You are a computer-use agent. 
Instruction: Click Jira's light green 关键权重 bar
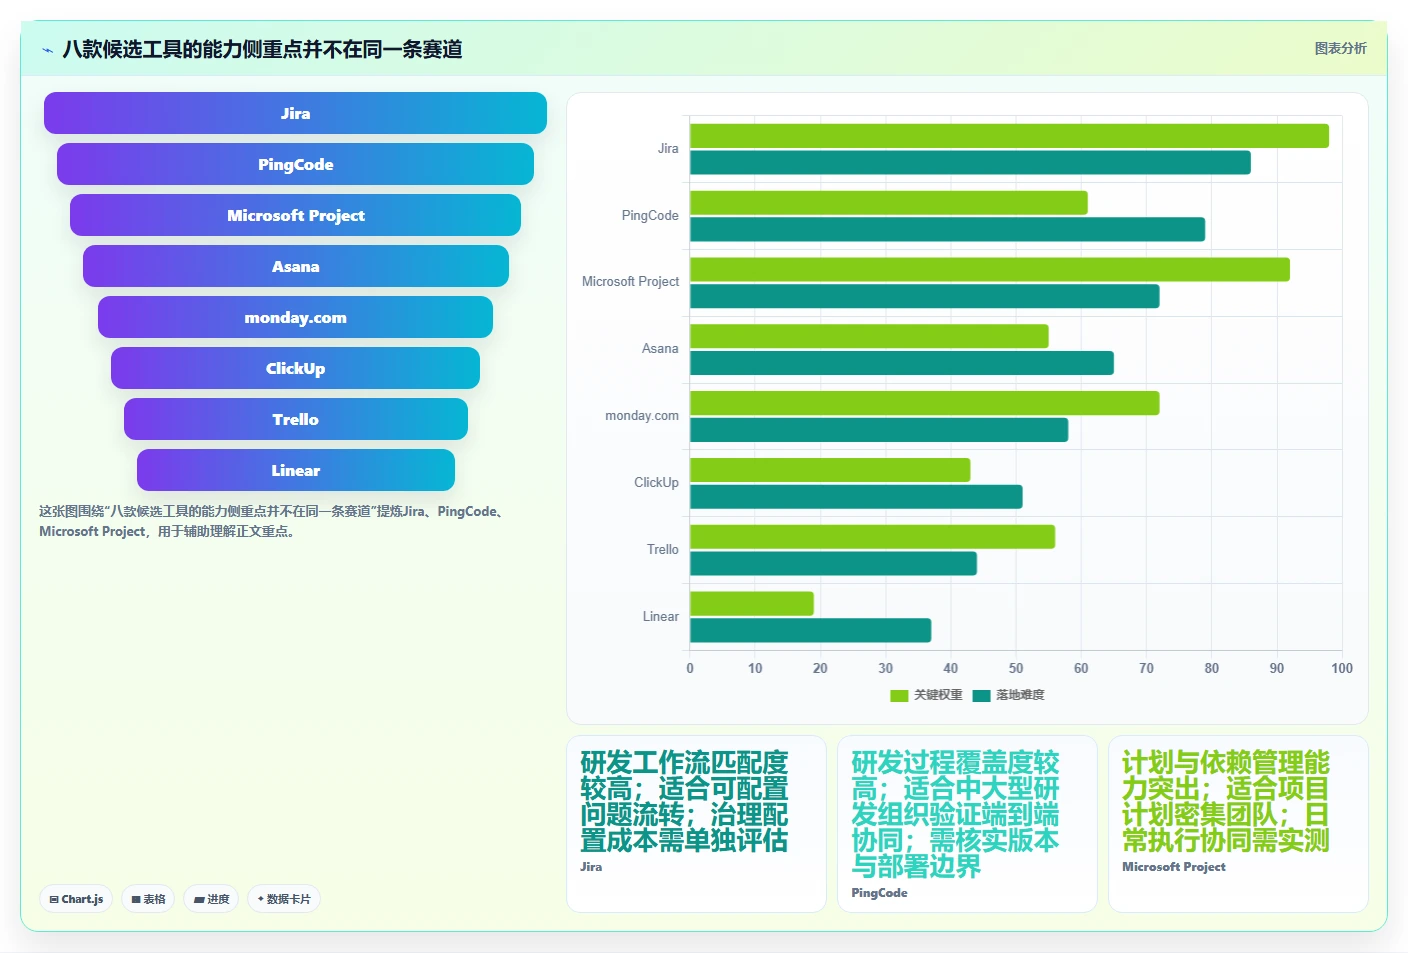[x=1009, y=136]
